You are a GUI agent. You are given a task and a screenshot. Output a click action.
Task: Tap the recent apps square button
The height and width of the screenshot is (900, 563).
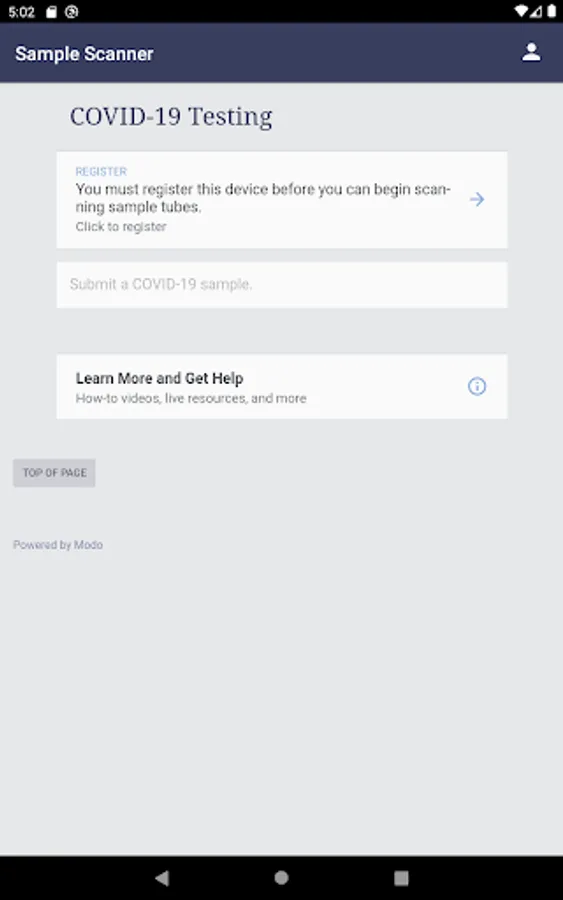[401, 878]
